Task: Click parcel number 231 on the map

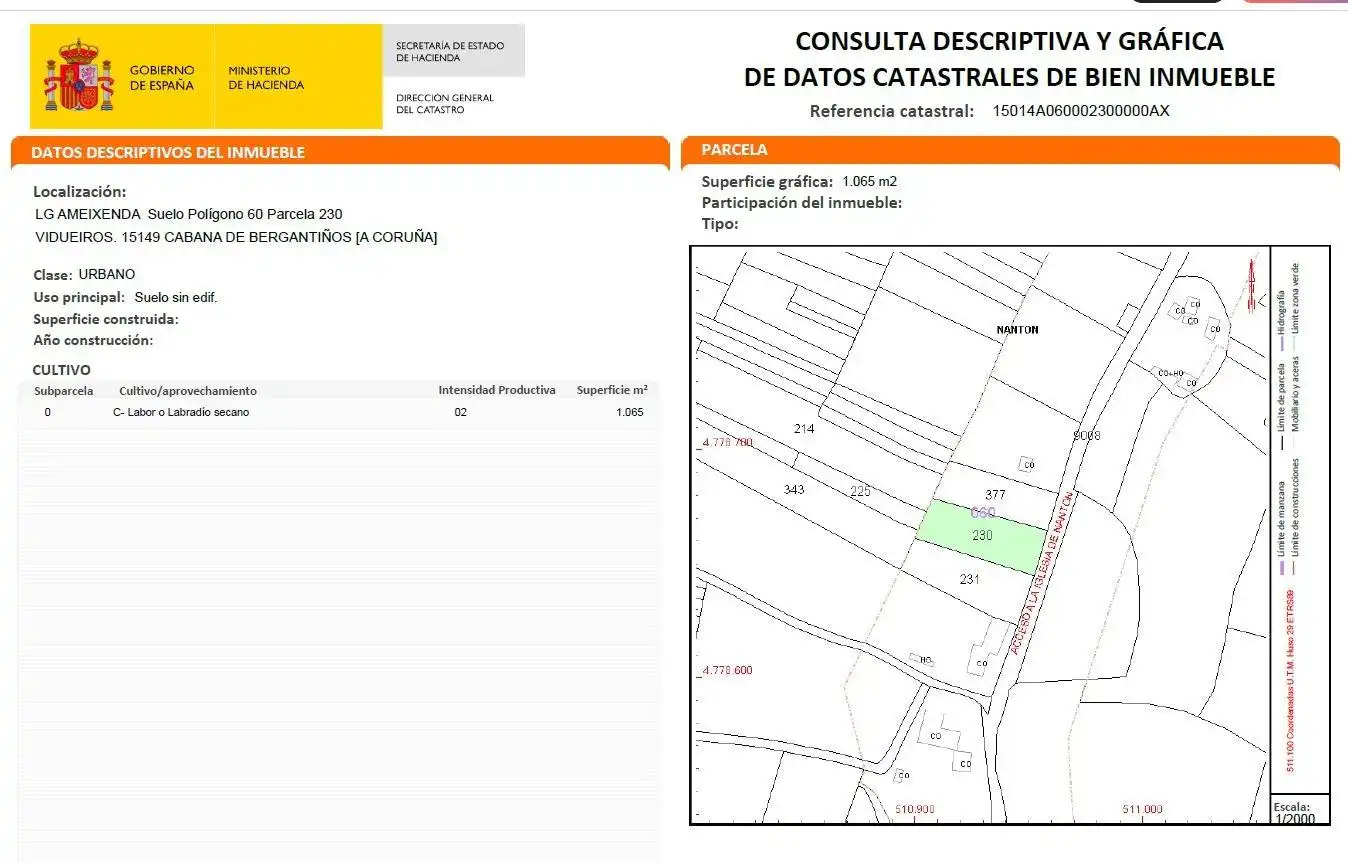Action: tap(969, 579)
